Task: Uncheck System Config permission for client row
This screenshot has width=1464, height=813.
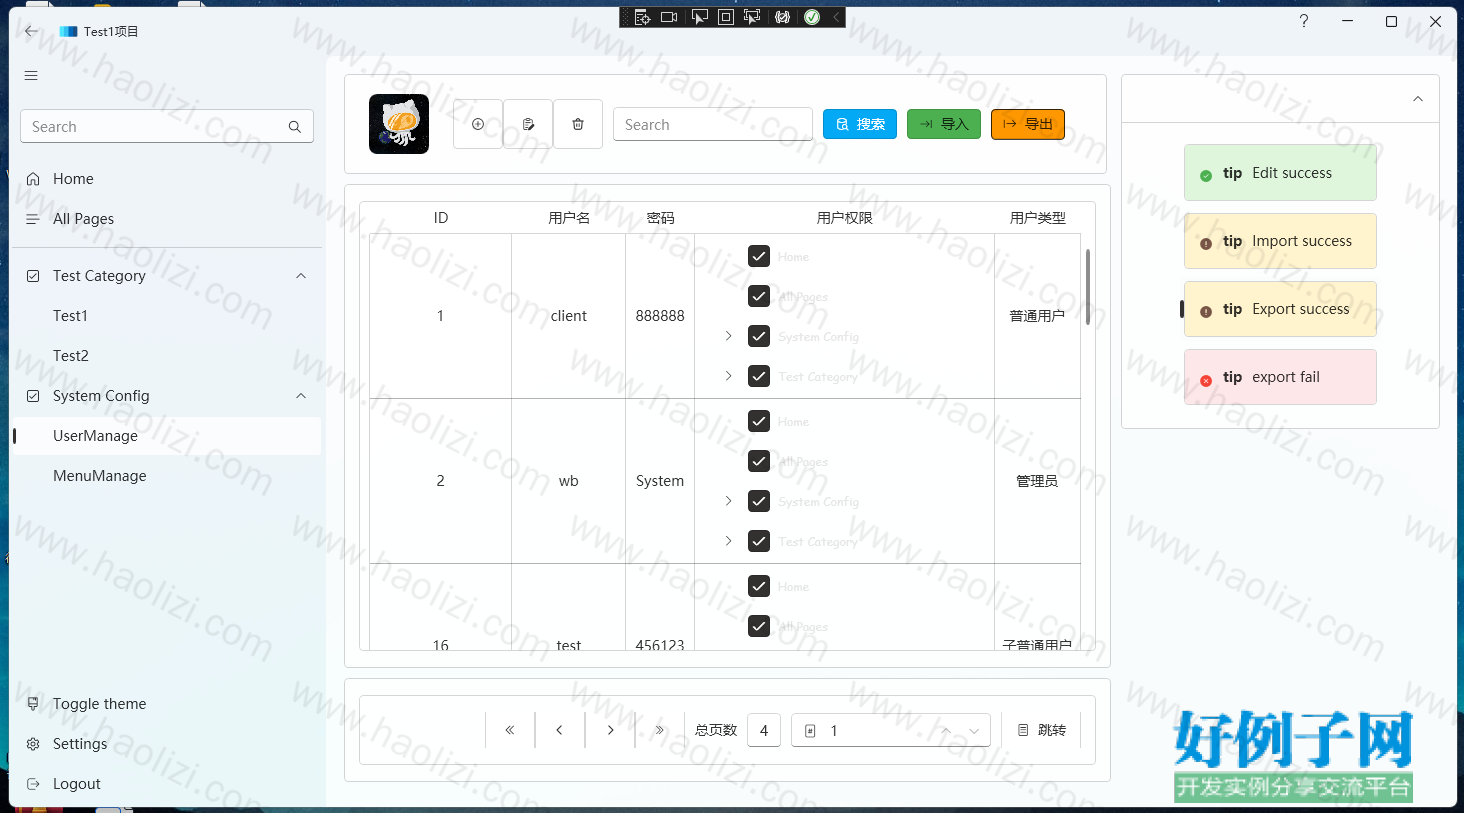Action: pos(759,336)
